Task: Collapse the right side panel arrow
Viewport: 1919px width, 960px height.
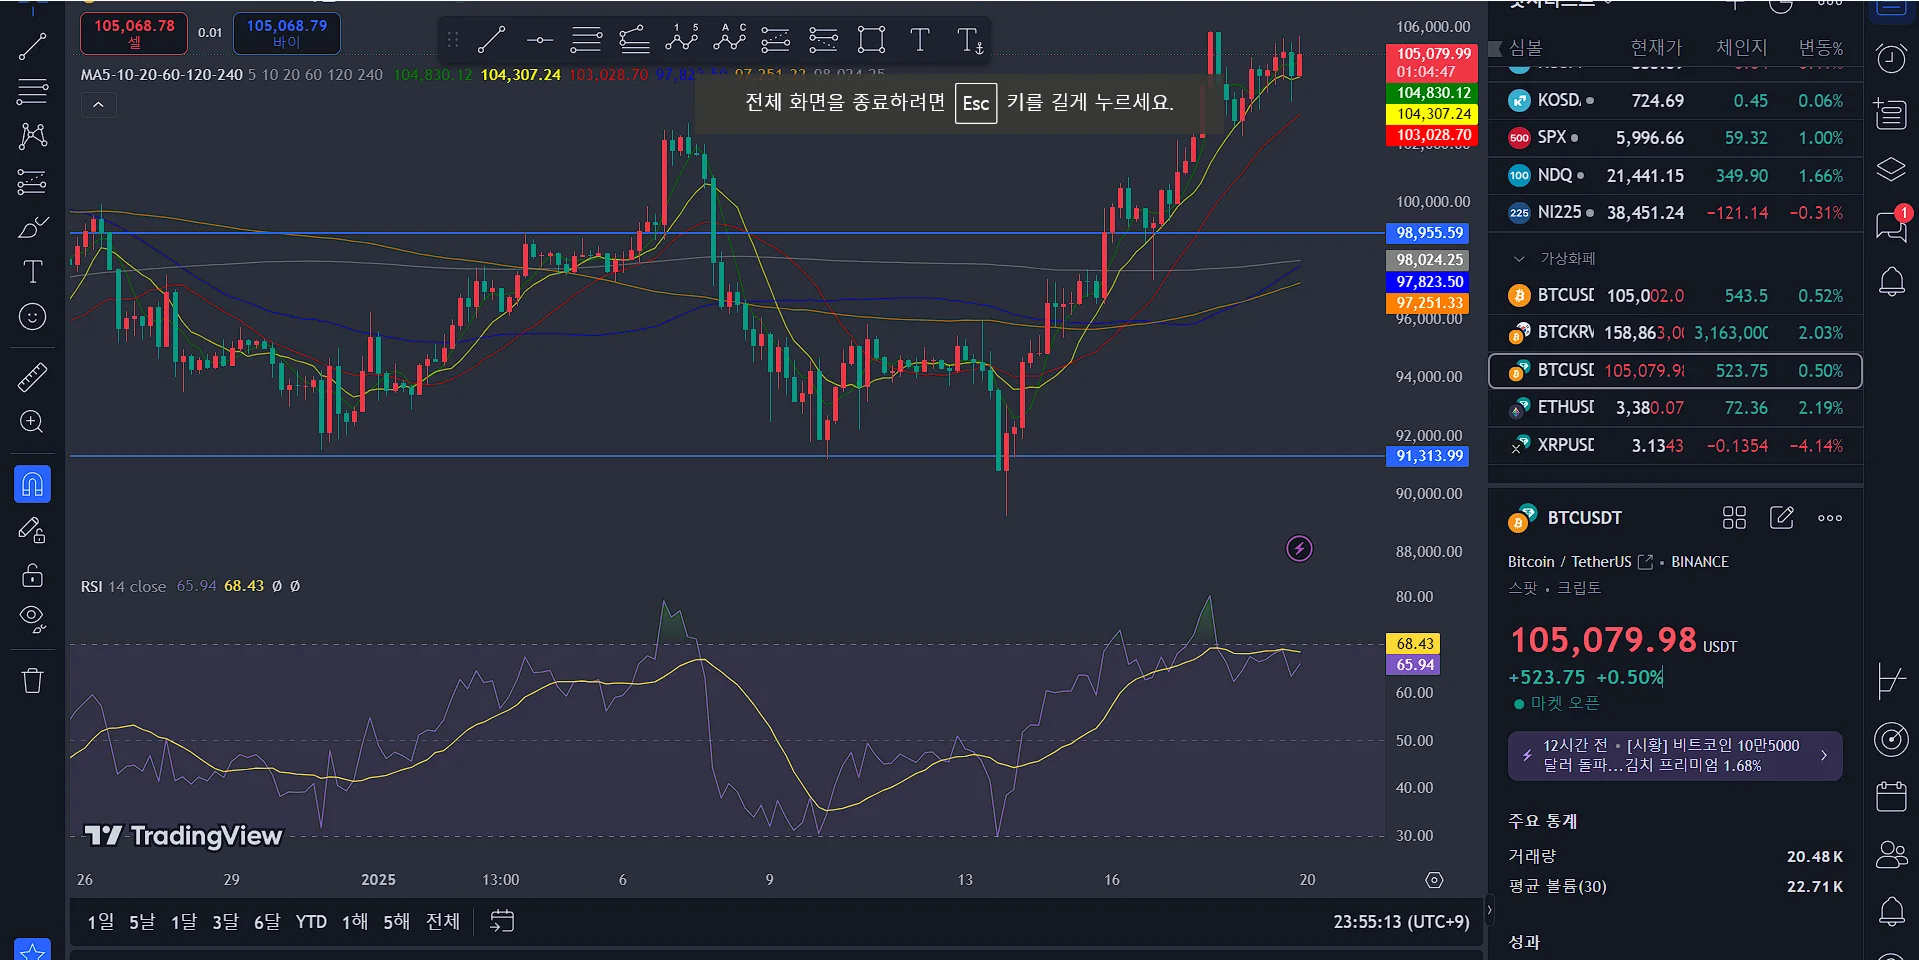Action: (x=1488, y=910)
